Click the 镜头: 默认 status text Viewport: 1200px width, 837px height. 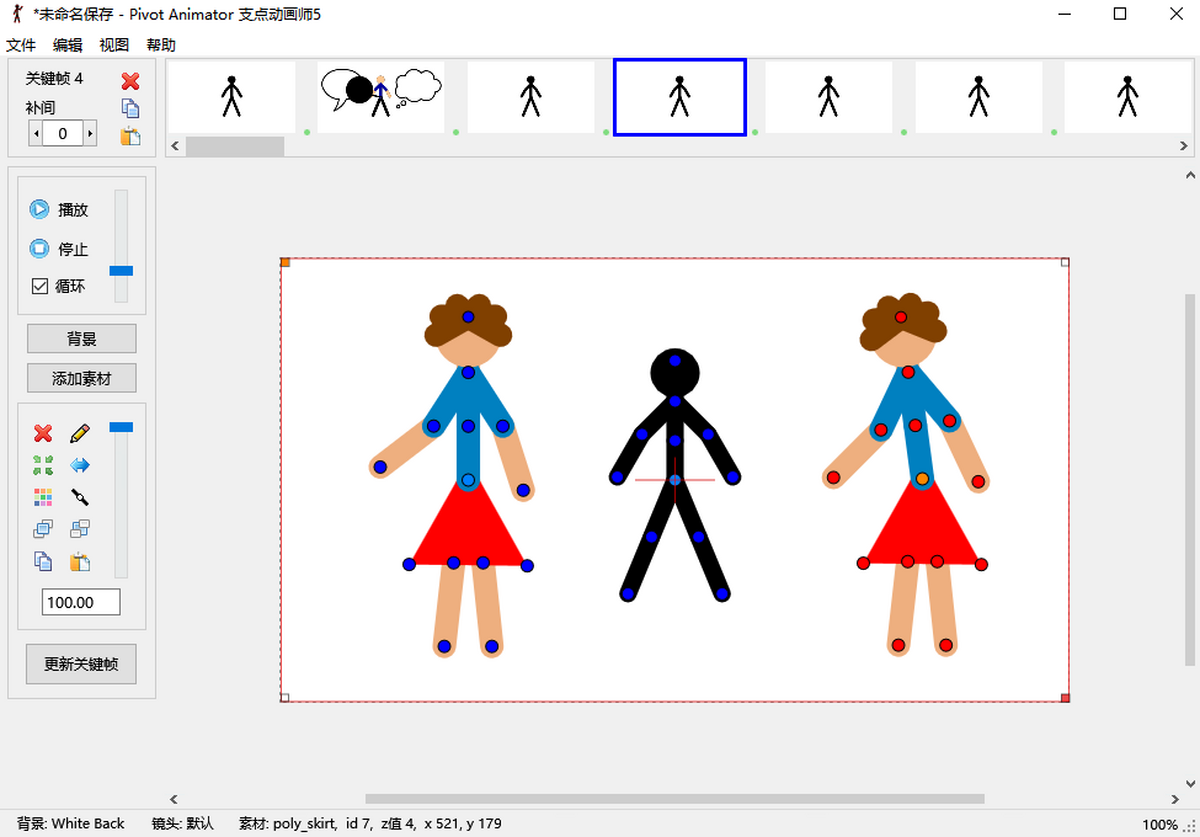(x=183, y=824)
